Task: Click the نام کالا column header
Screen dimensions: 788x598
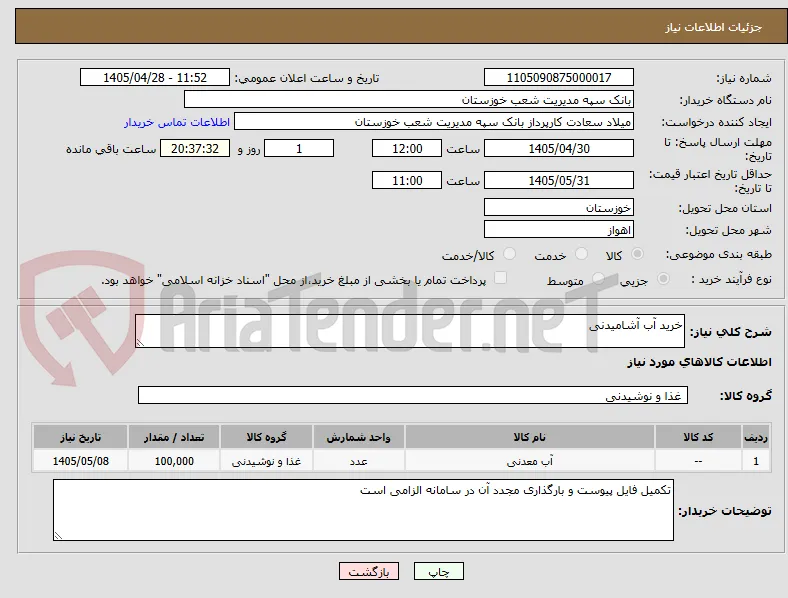Action: (x=530, y=437)
